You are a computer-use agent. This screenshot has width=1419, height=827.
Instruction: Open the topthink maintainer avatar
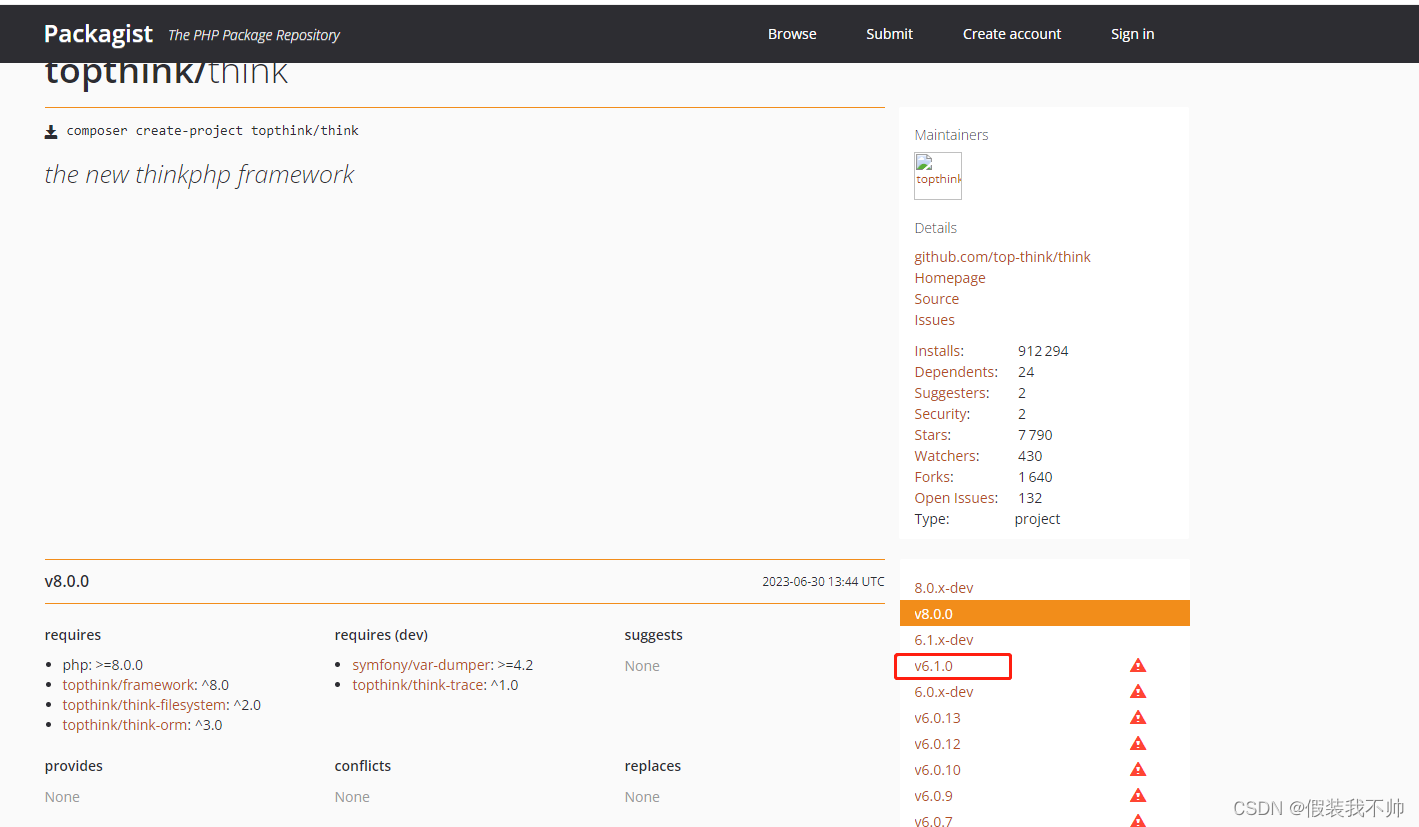[x=938, y=176]
